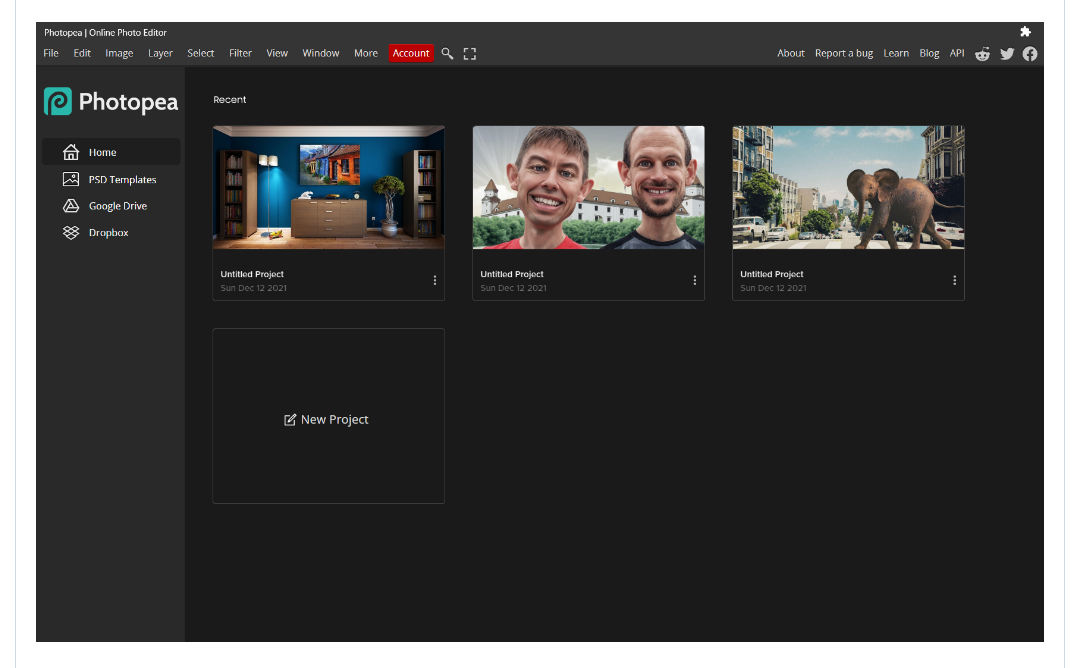Image resolution: width=1072 pixels, height=668 pixels.
Task: Open the elephant street scene project thumbnail
Action: pos(848,187)
